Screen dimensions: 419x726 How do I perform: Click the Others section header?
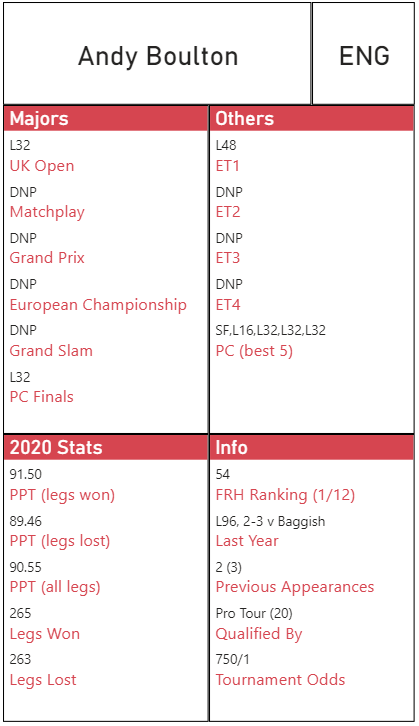coord(312,119)
